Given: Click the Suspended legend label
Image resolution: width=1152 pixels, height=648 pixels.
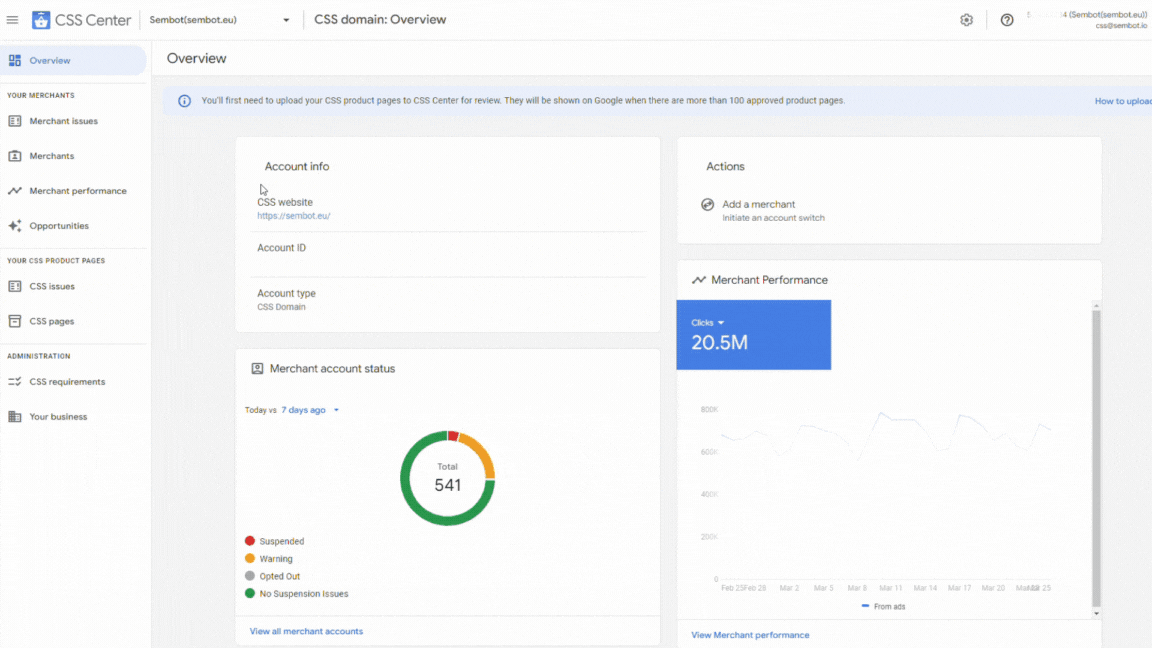Looking at the screenshot, I should [281, 541].
